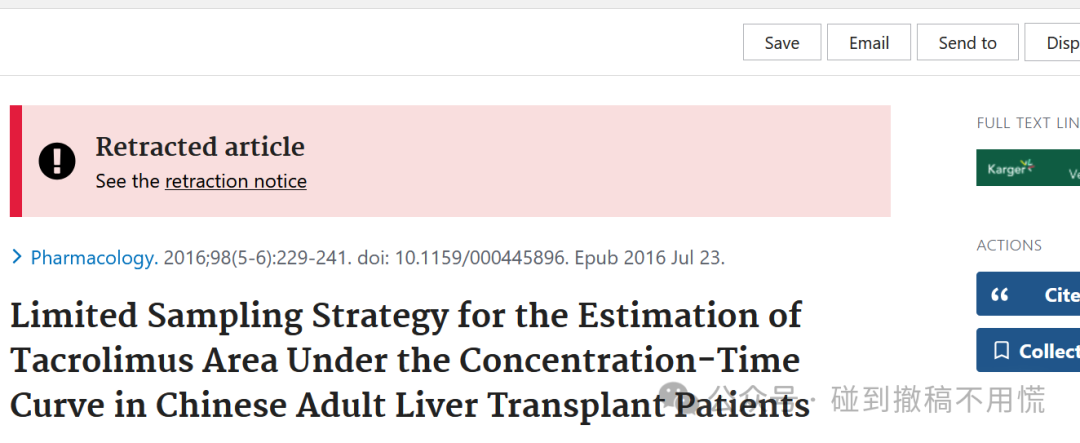
Task: Click the Retracted article heading
Action: click(x=200, y=147)
